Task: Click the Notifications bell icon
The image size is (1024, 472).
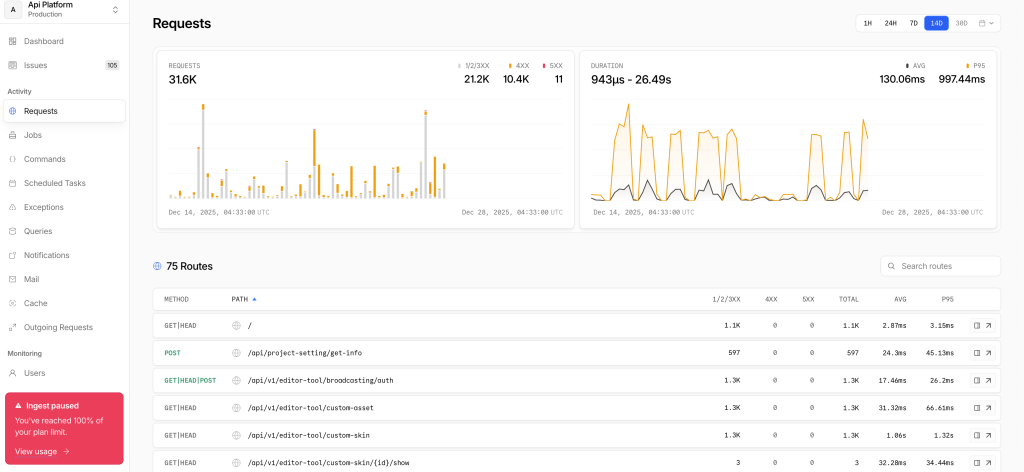Action: point(13,255)
